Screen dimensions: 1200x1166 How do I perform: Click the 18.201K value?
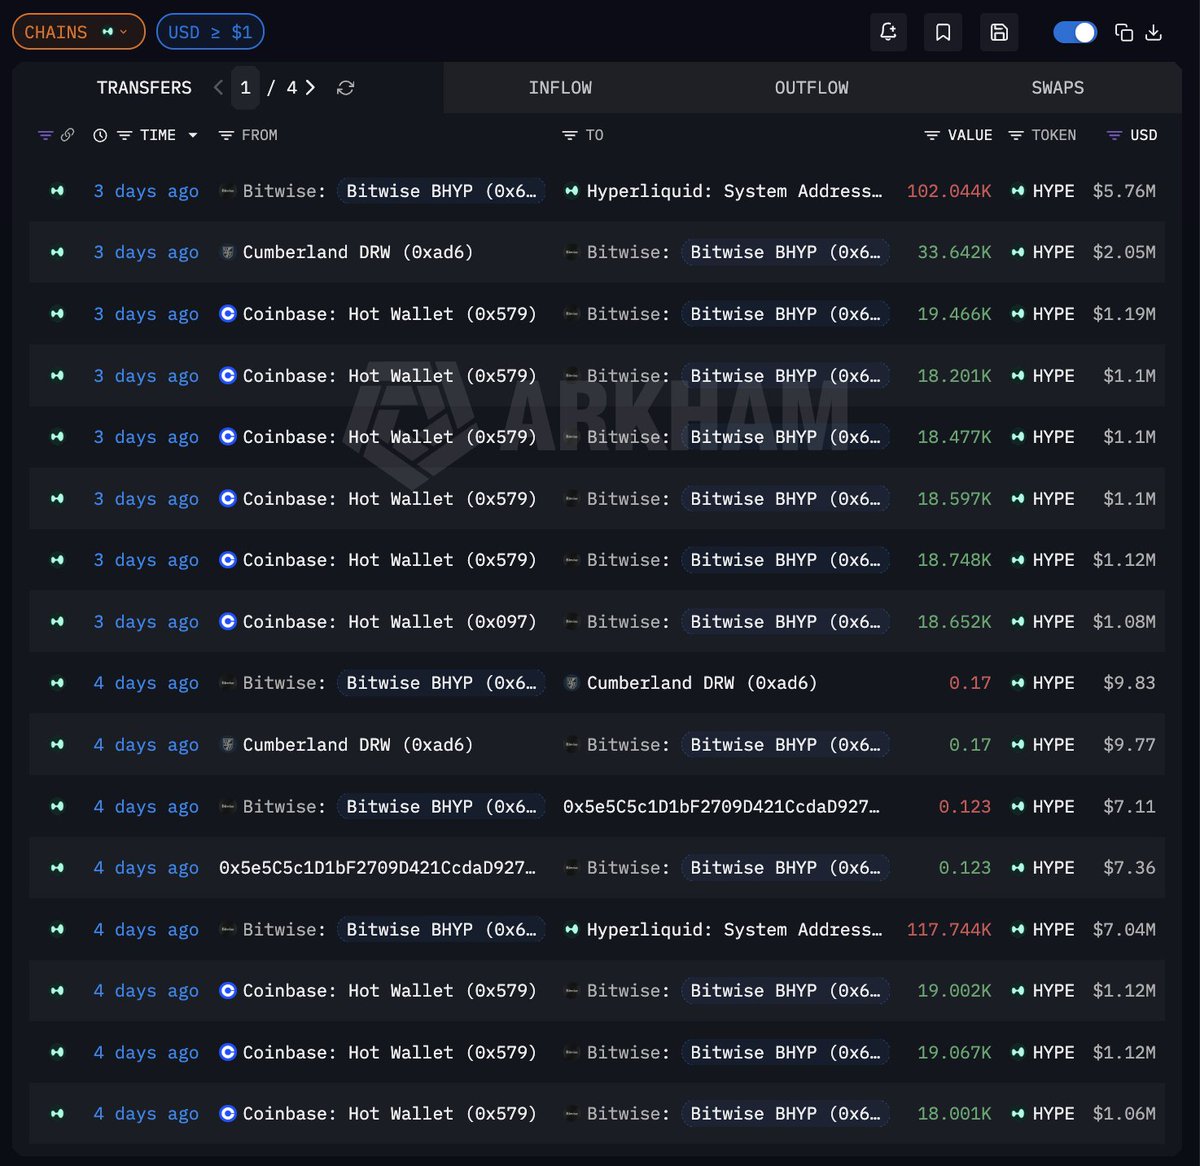click(954, 376)
